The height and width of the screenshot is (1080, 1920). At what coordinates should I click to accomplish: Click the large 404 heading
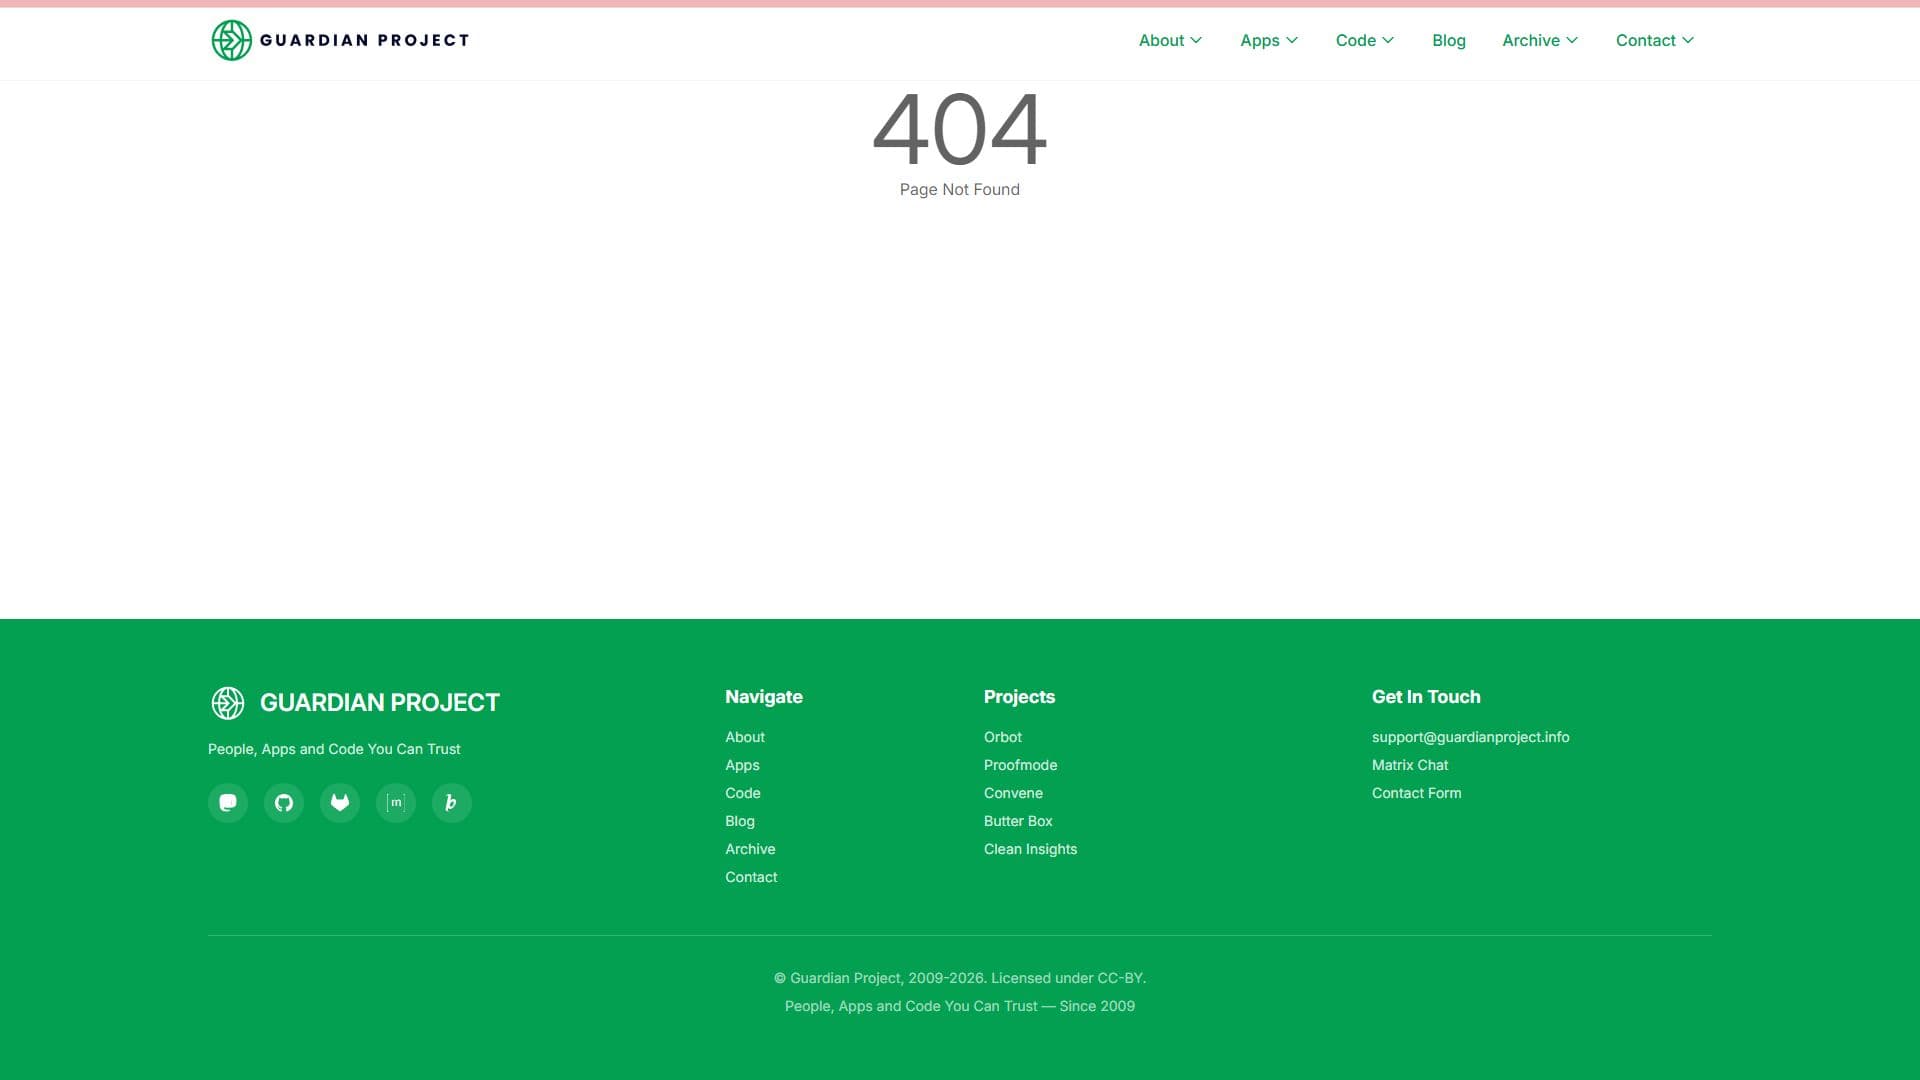coord(960,129)
